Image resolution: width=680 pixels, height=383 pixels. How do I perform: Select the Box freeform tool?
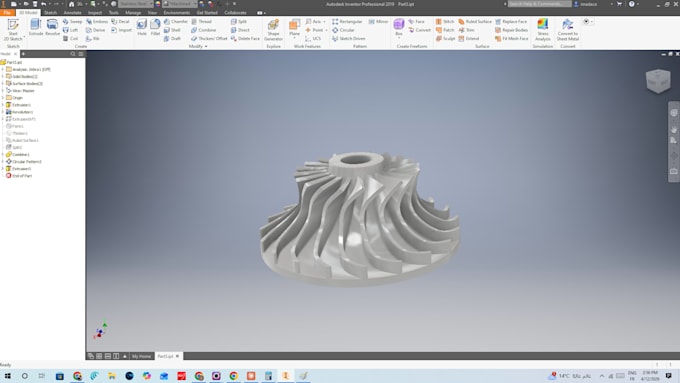click(x=399, y=27)
